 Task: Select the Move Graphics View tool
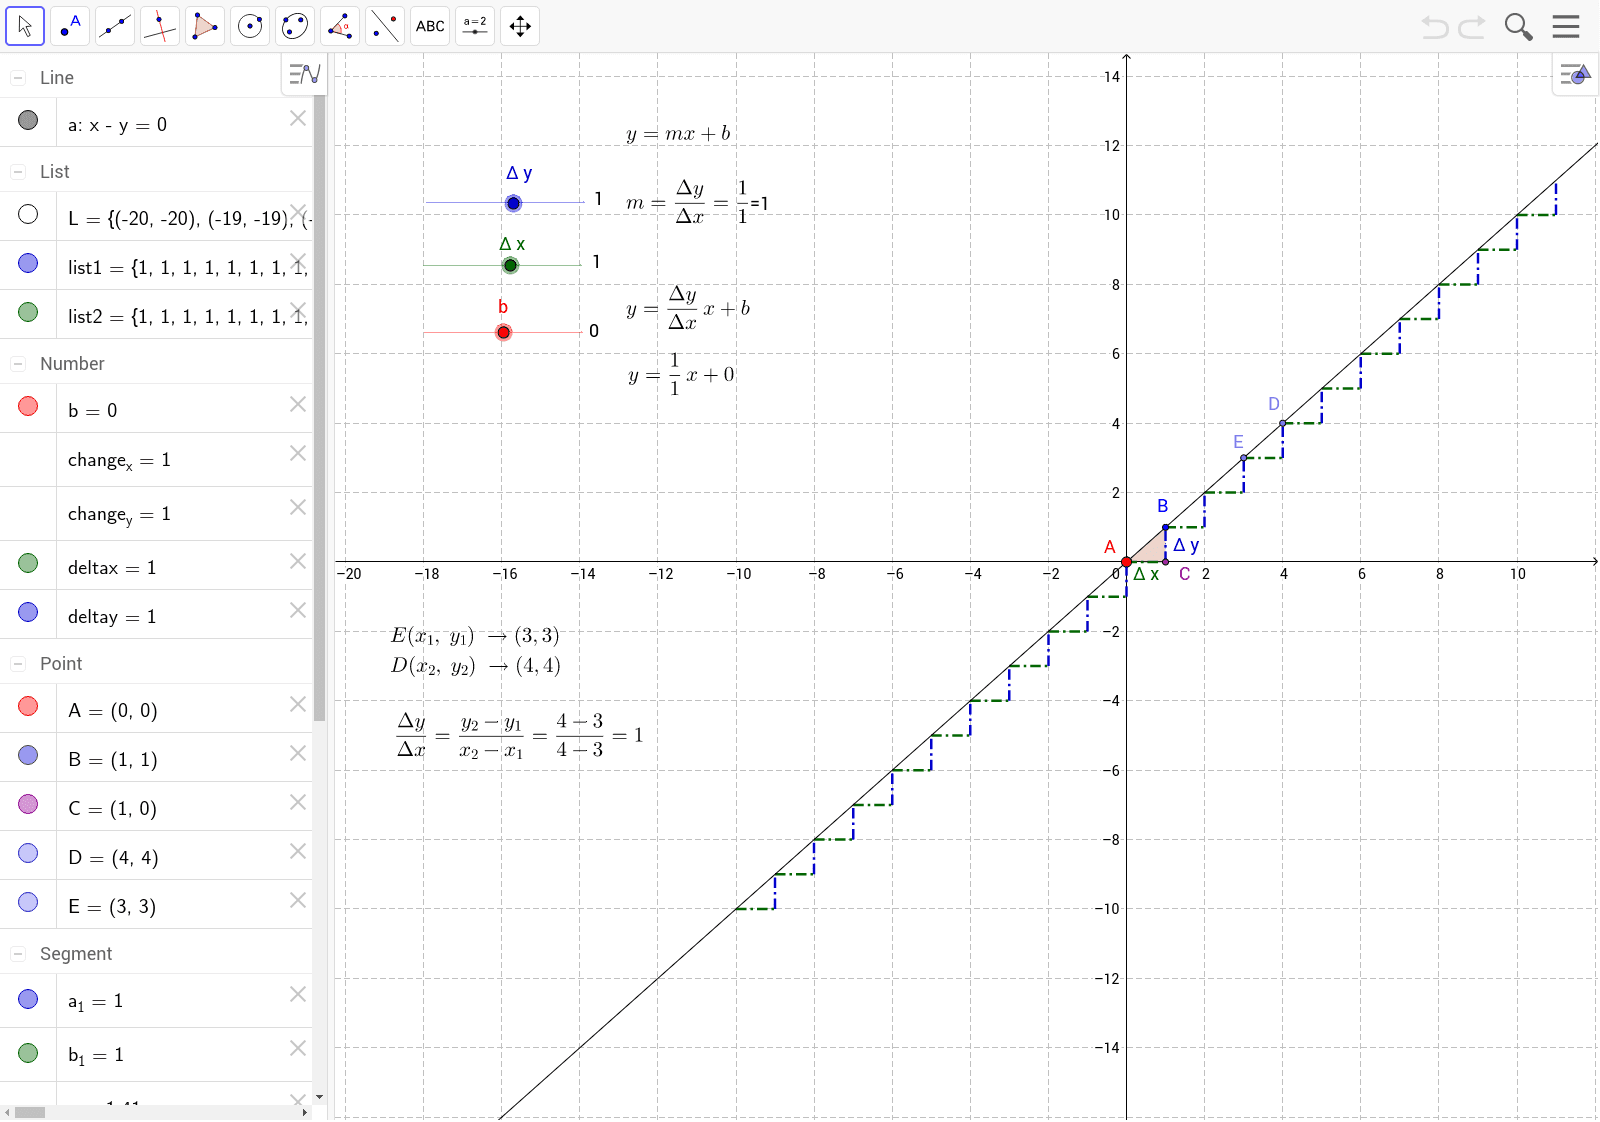click(520, 26)
